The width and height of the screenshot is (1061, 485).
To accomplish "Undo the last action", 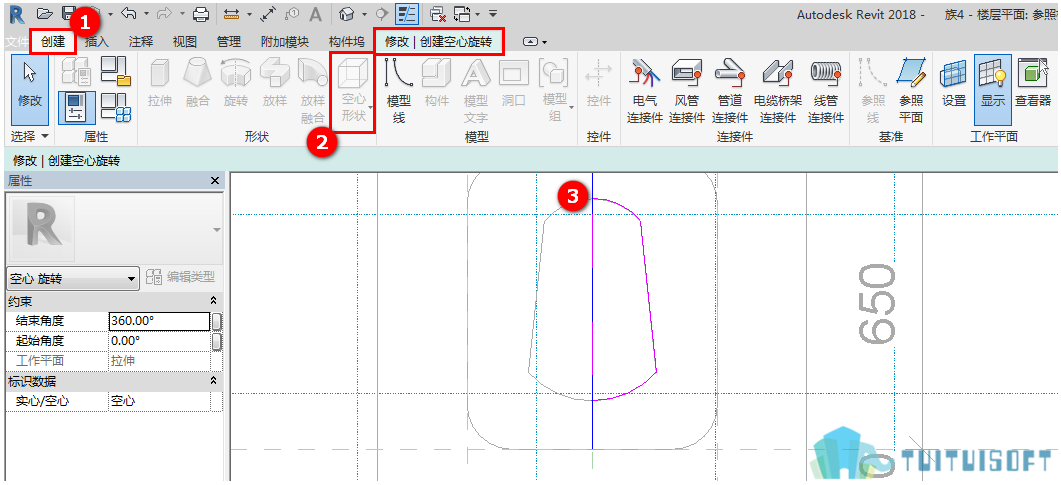I will [x=131, y=13].
